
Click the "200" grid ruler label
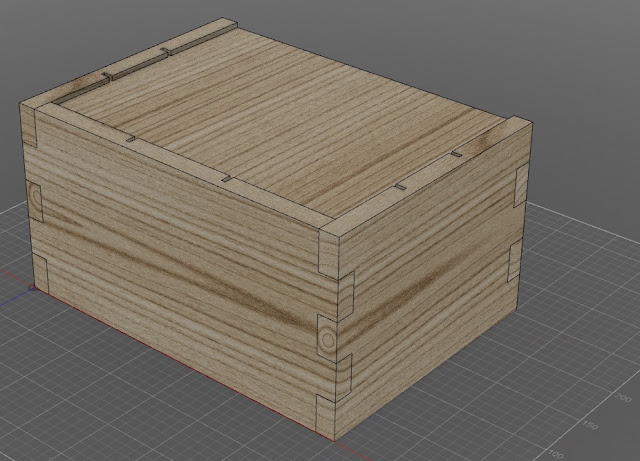pos(622,397)
